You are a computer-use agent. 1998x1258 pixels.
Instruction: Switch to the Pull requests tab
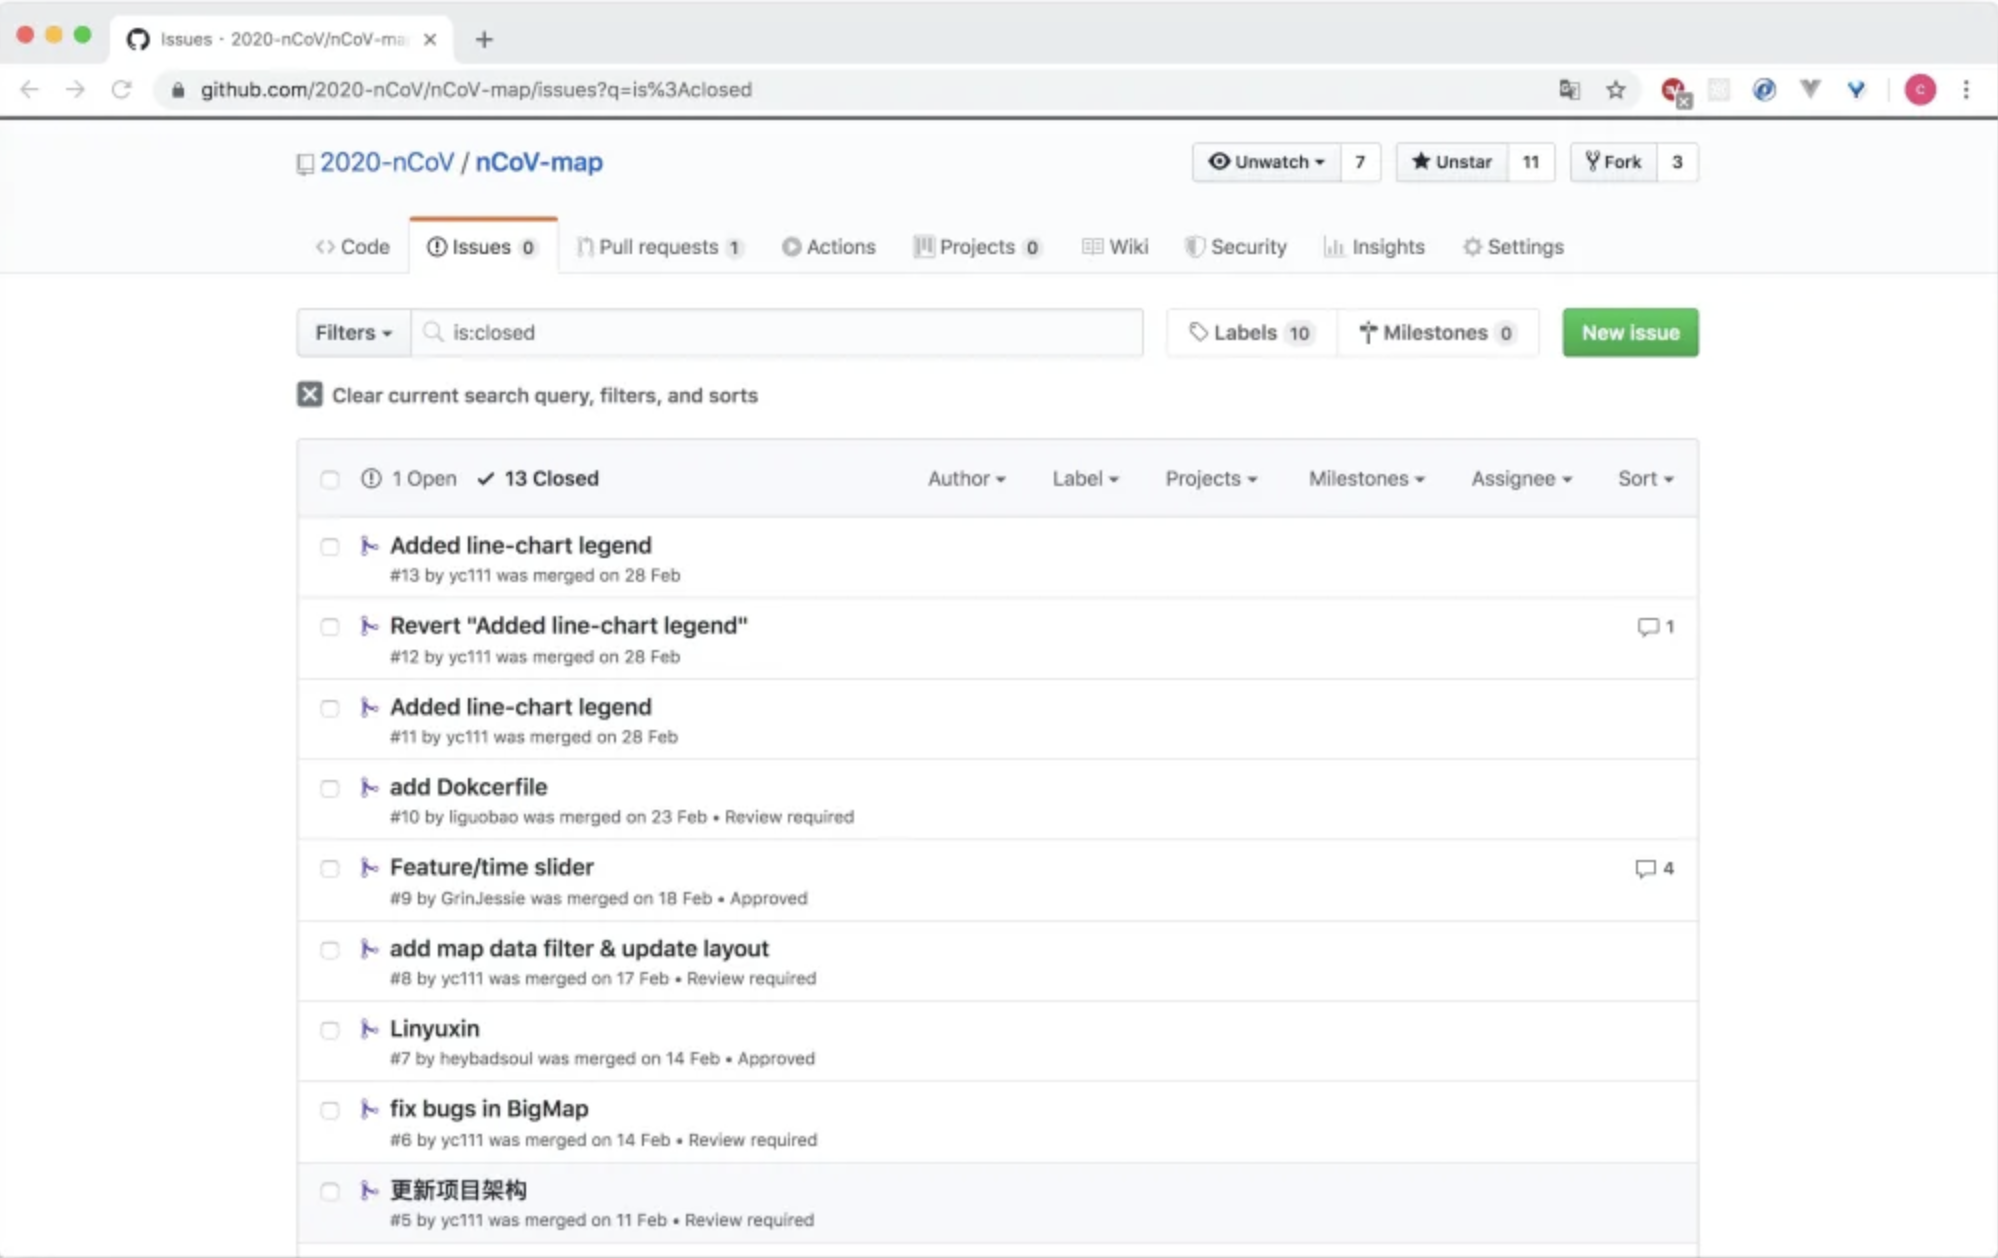click(660, 246)
